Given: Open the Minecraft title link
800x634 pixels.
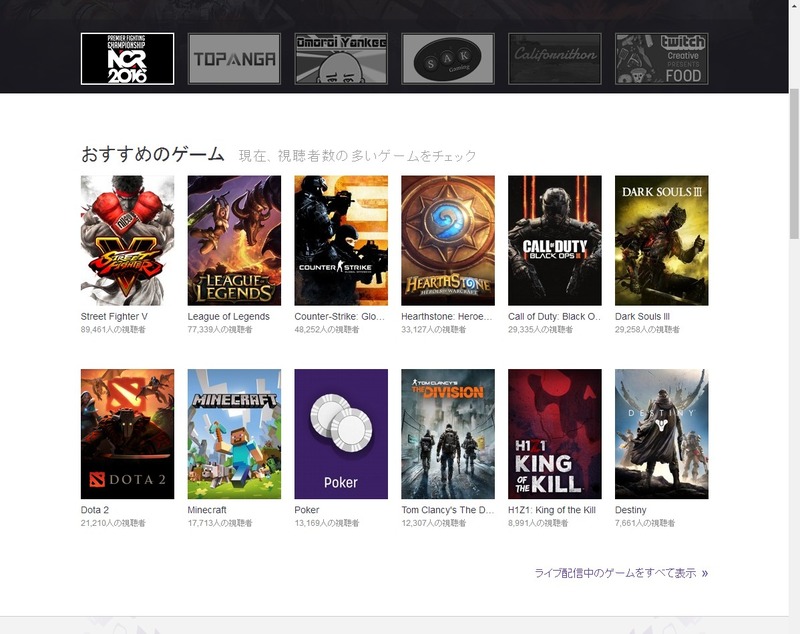Looking at the screenshot, I should point(207,510).
